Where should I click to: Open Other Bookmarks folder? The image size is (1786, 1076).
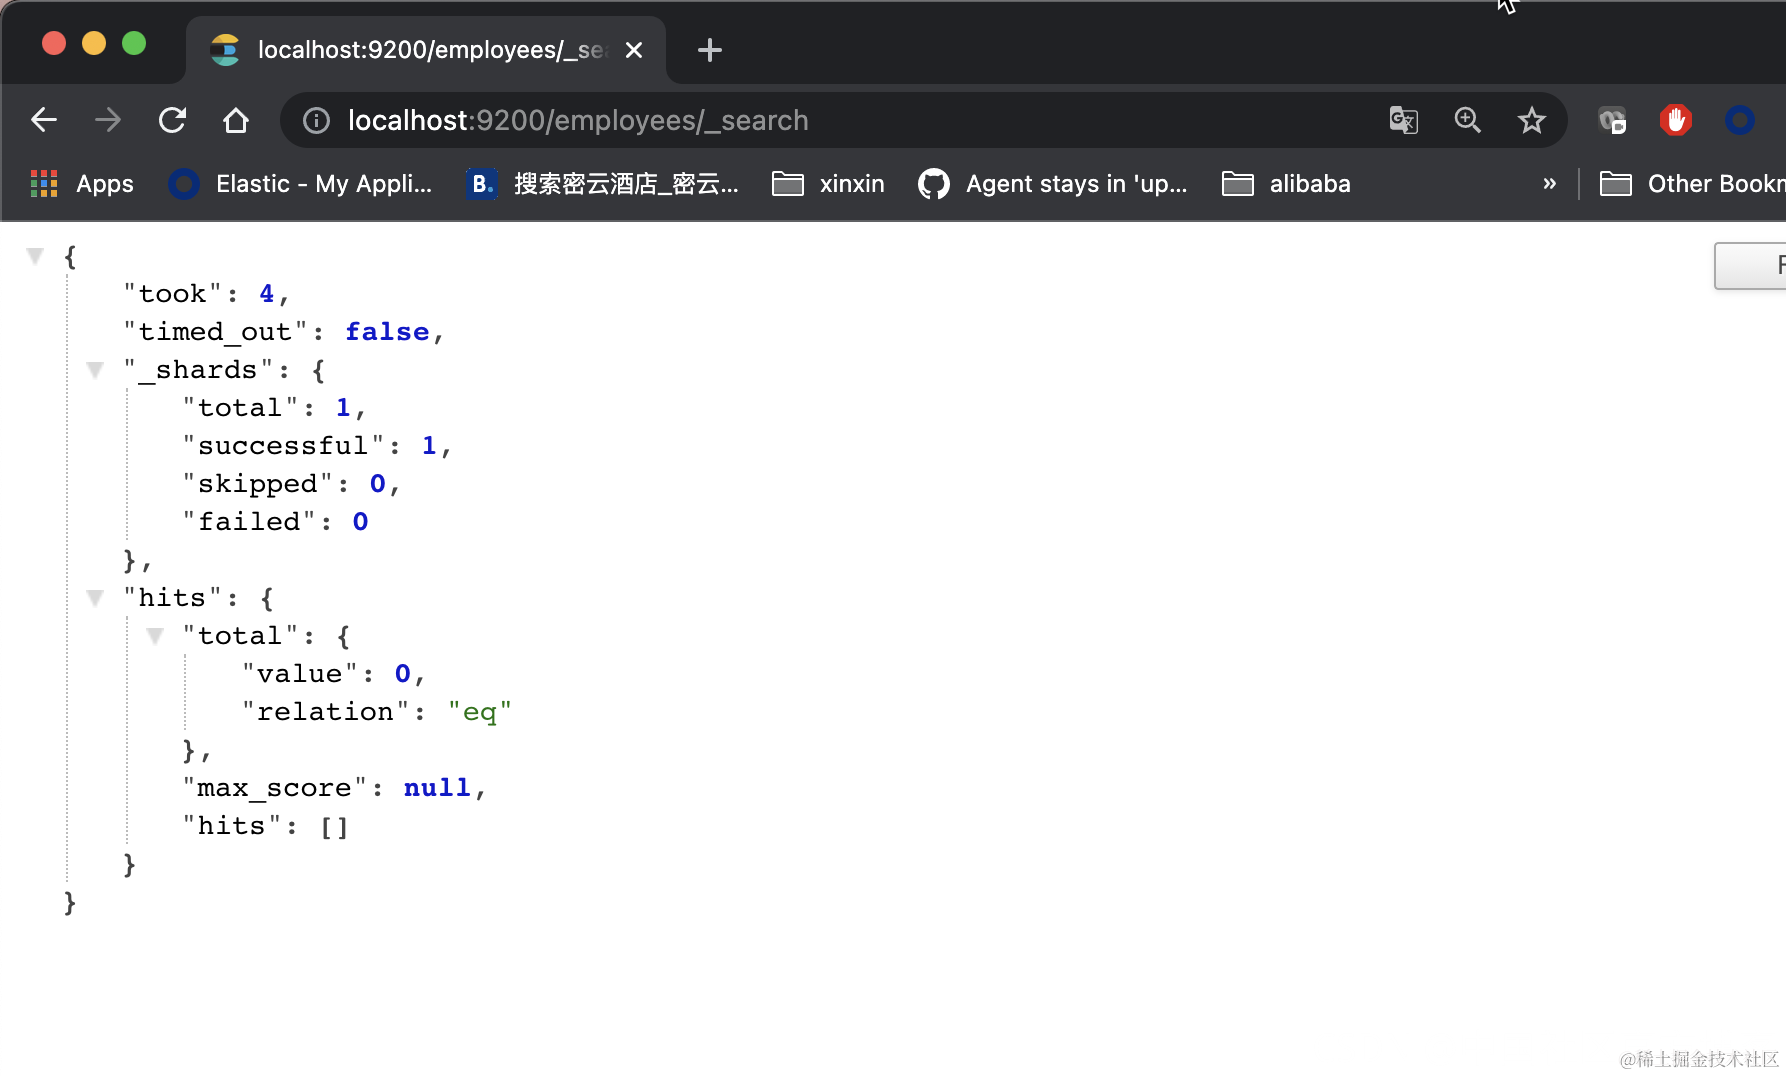point(1692,184)
